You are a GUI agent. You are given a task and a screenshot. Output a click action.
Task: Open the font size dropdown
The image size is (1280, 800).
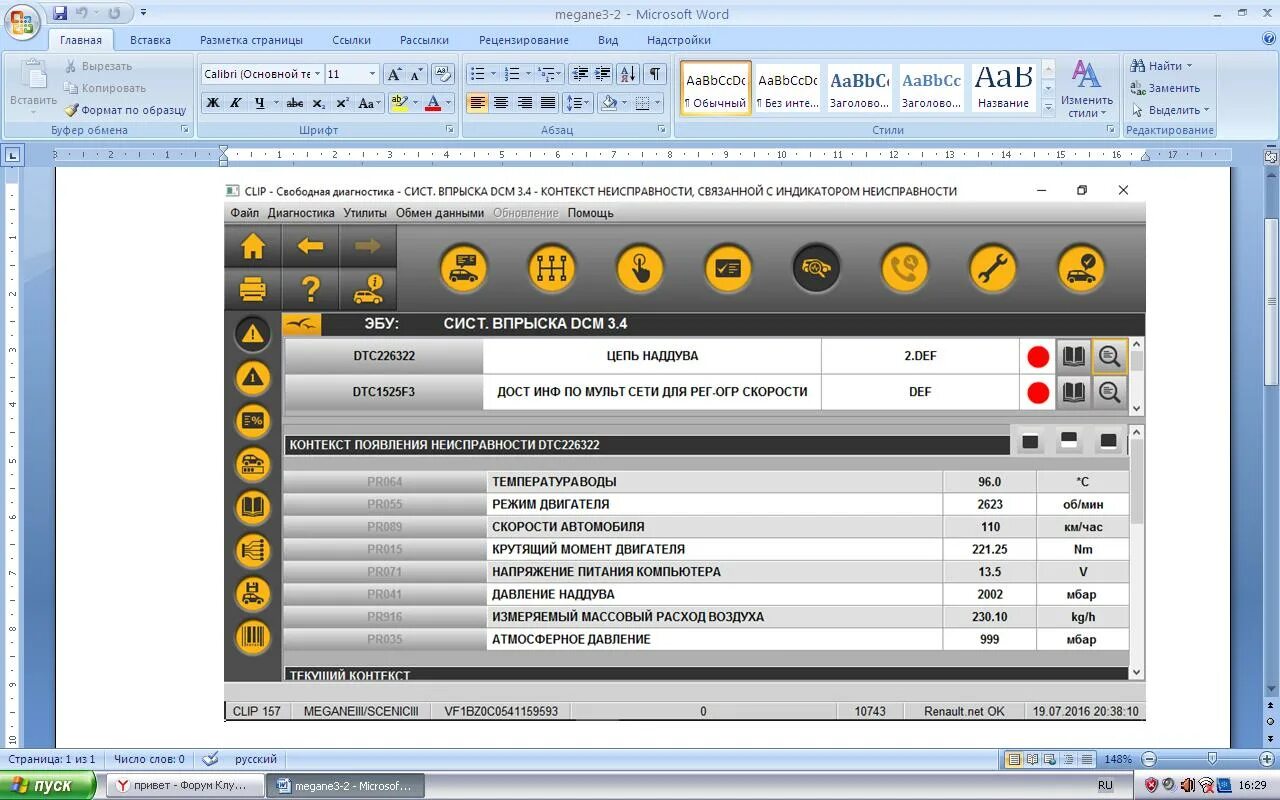[x=373, y=74]
